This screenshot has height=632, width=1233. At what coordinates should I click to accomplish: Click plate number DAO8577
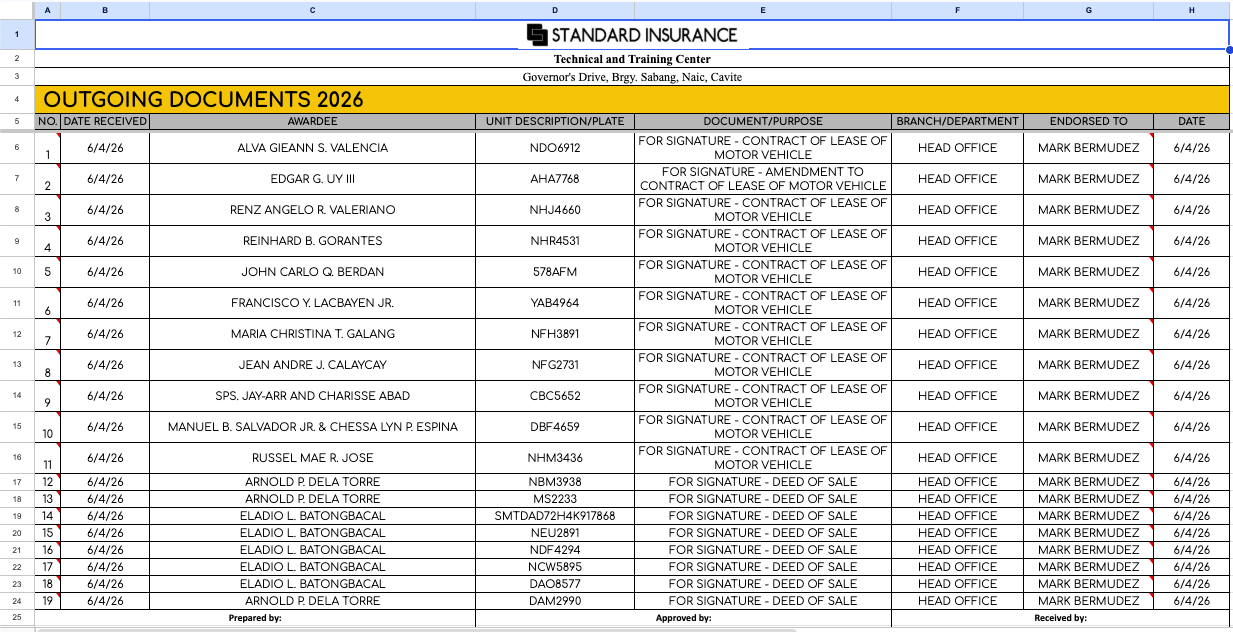tap(555, 584)
